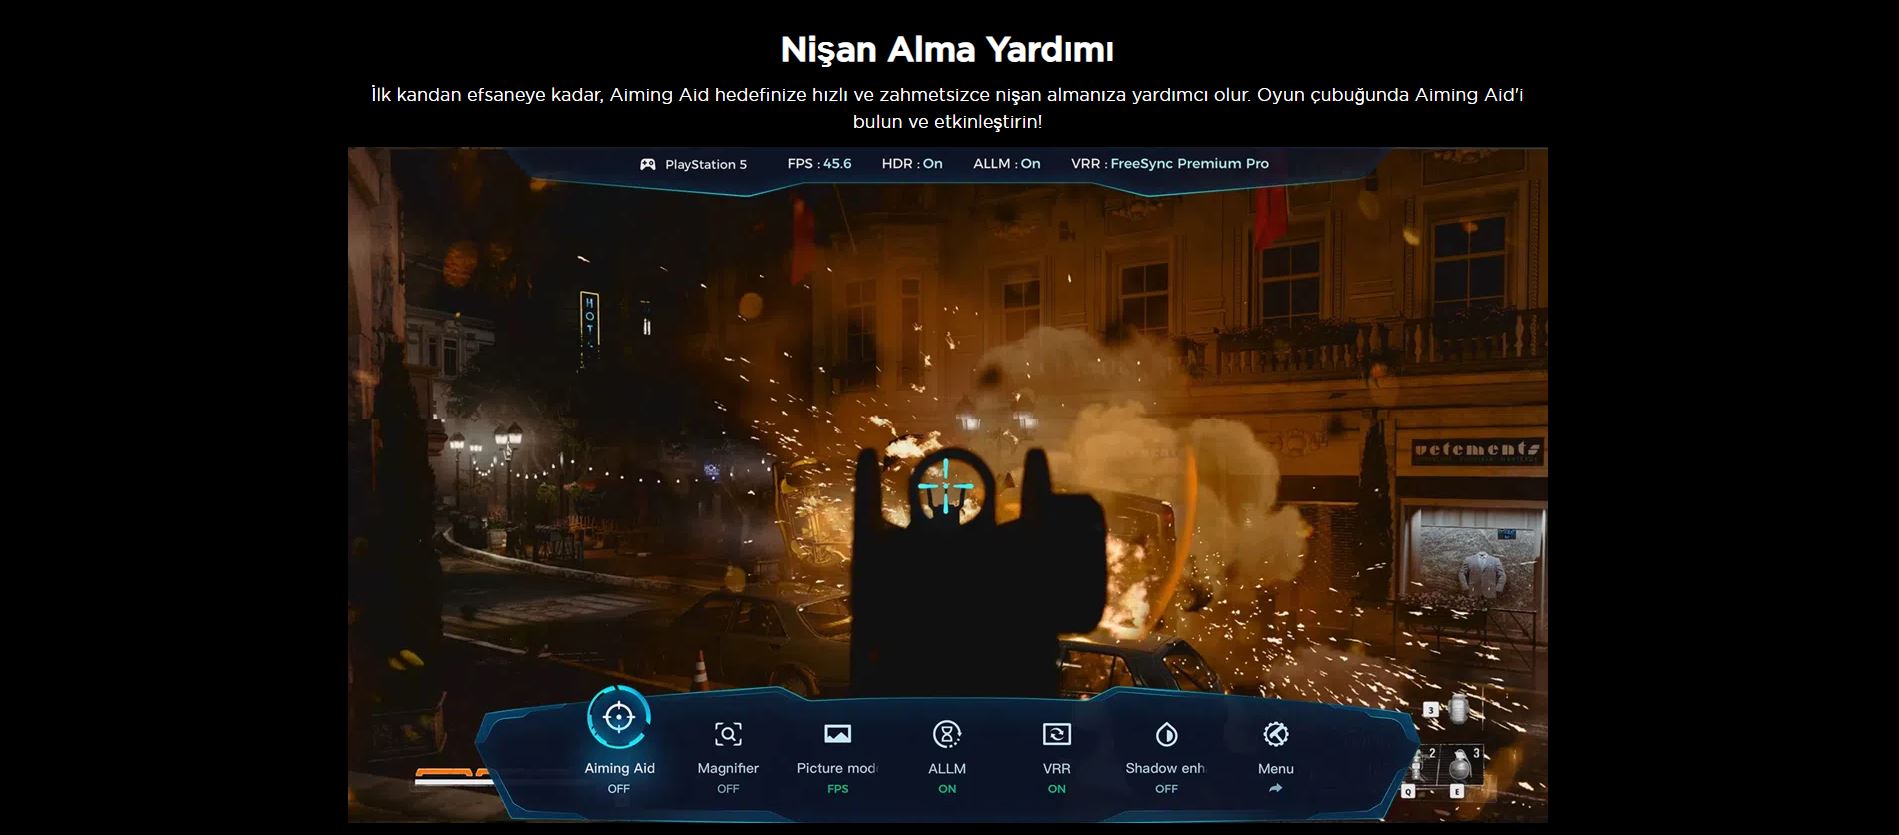Viewport: 1899px width, 835px height.
Task: Open the Picture mode icon
Action: pyautogui.click(x=837, y=734)
